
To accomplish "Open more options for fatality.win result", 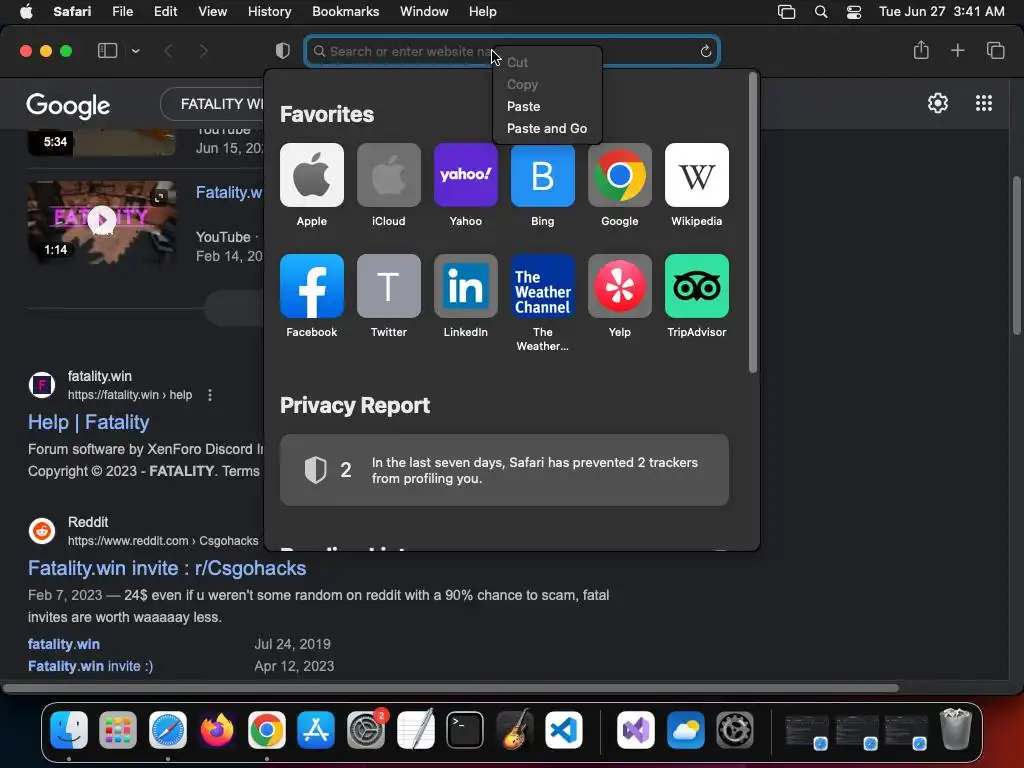I will pyautogui.click(x=210, y=395).
